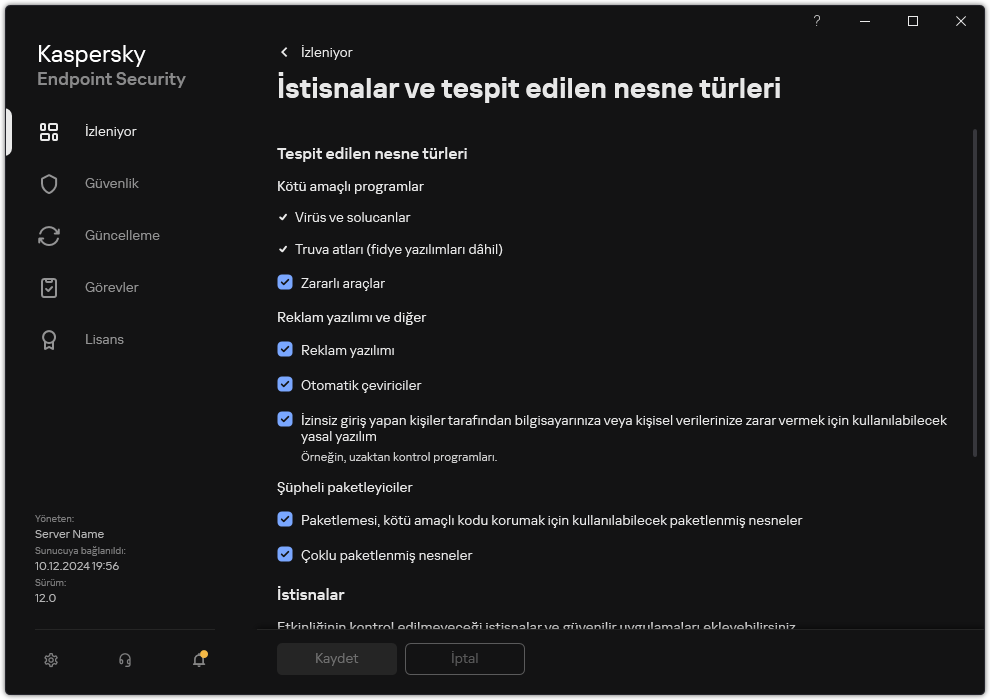Cancel changes with the İptal button

coord(464,659)
